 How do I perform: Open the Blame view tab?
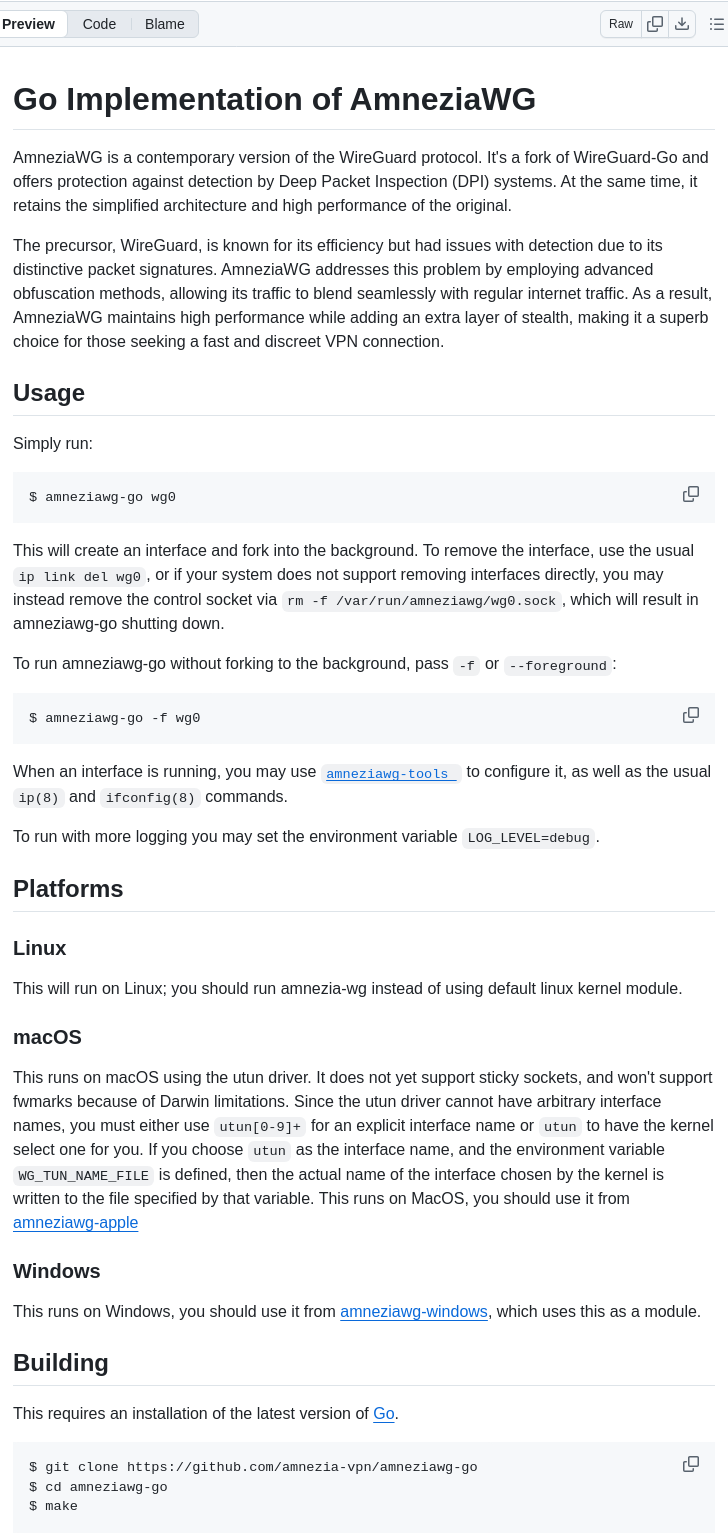coord(165,24)
